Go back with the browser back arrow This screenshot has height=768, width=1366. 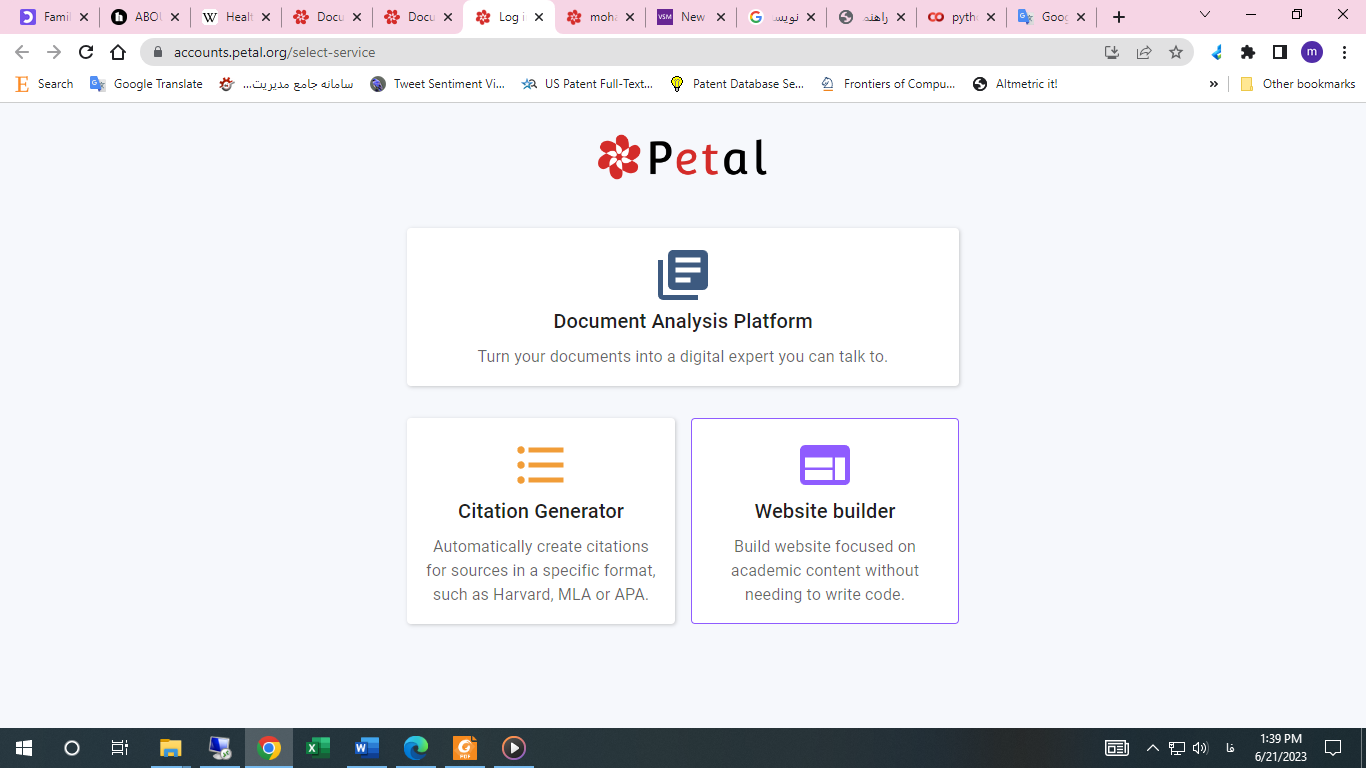point(22,52)
